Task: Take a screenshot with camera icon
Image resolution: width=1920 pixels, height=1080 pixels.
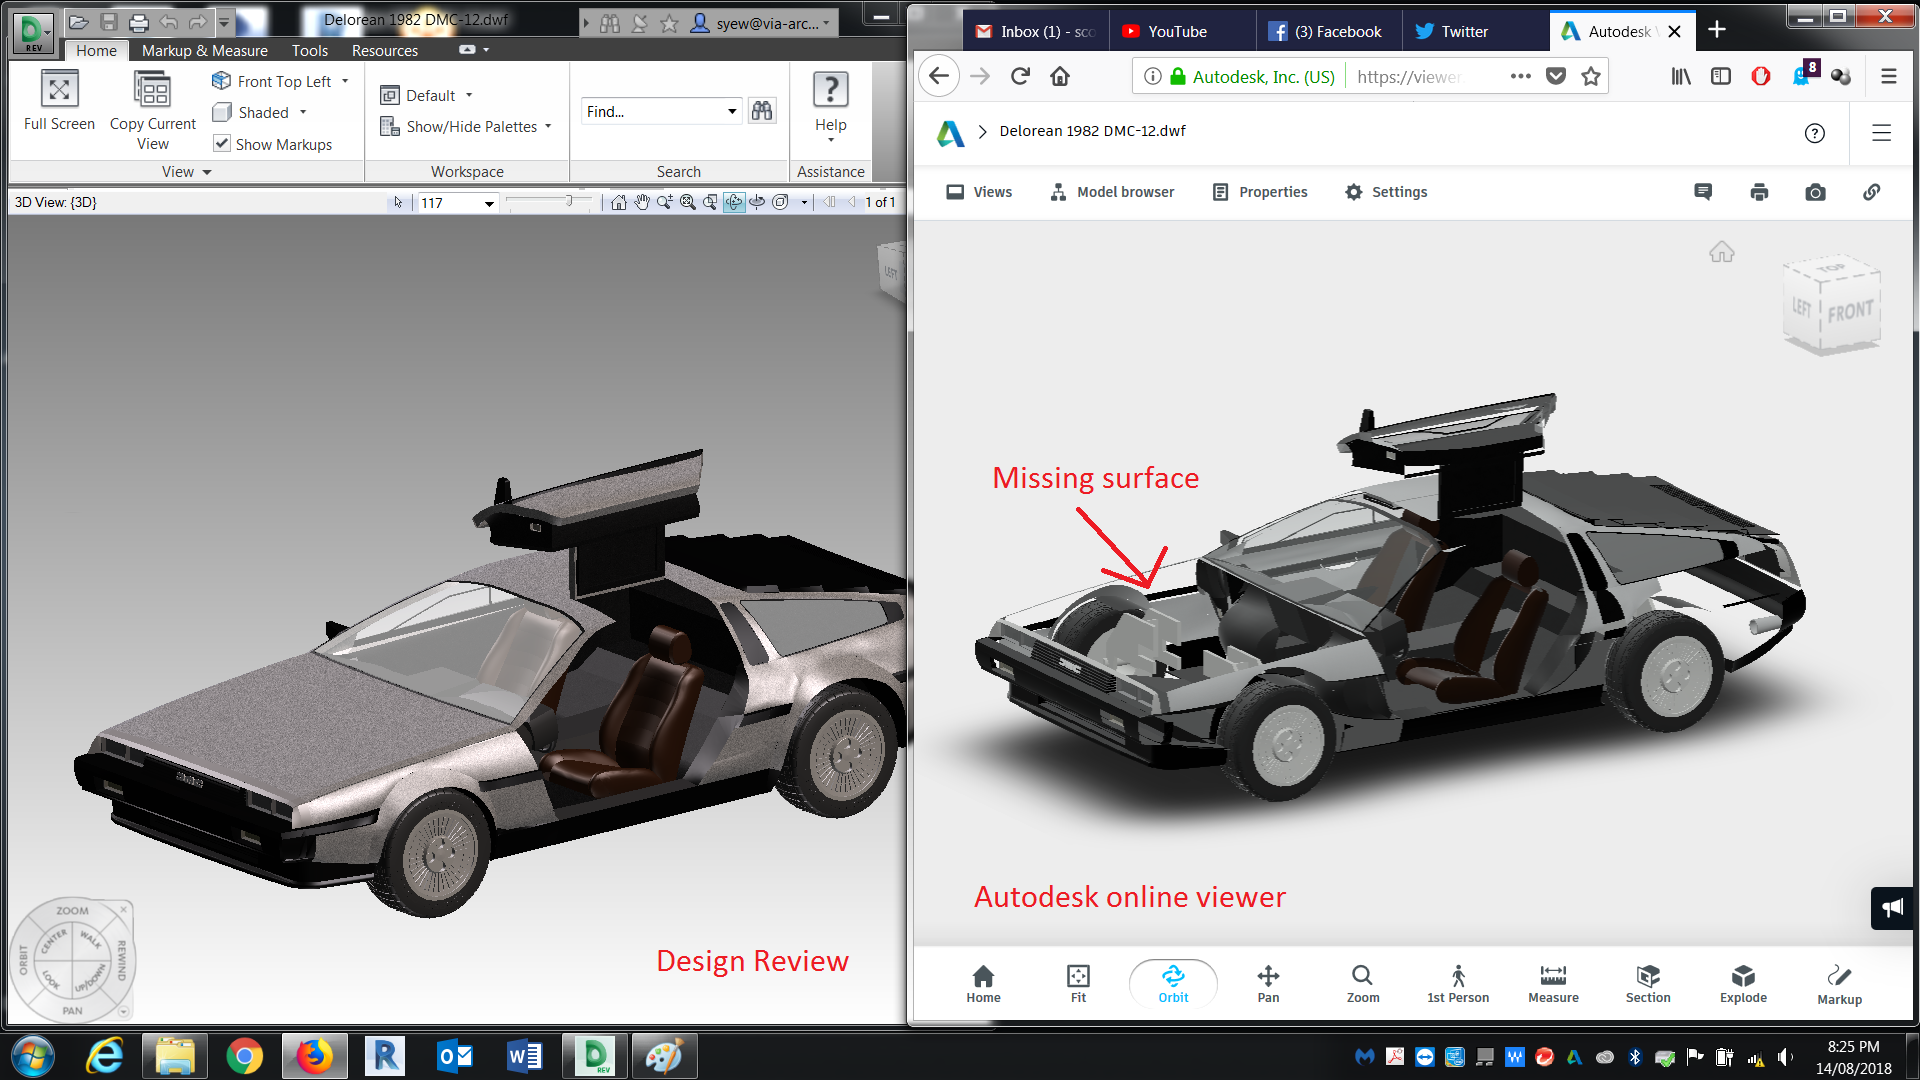Action: [1815, 192]
